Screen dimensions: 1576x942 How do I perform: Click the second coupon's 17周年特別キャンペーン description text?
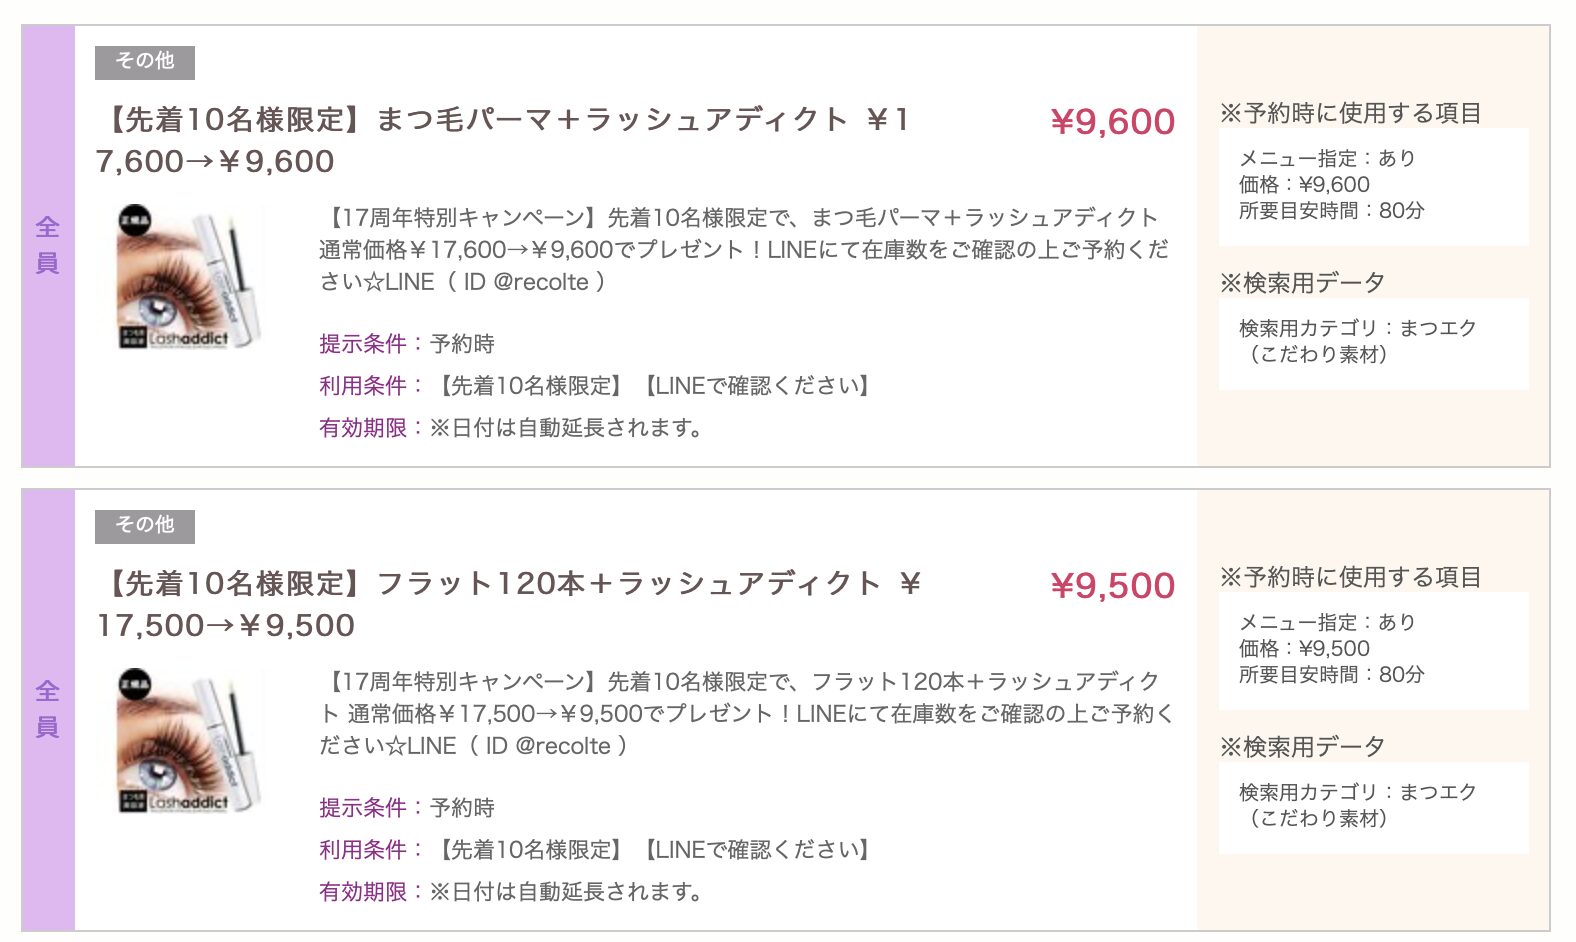746,714
